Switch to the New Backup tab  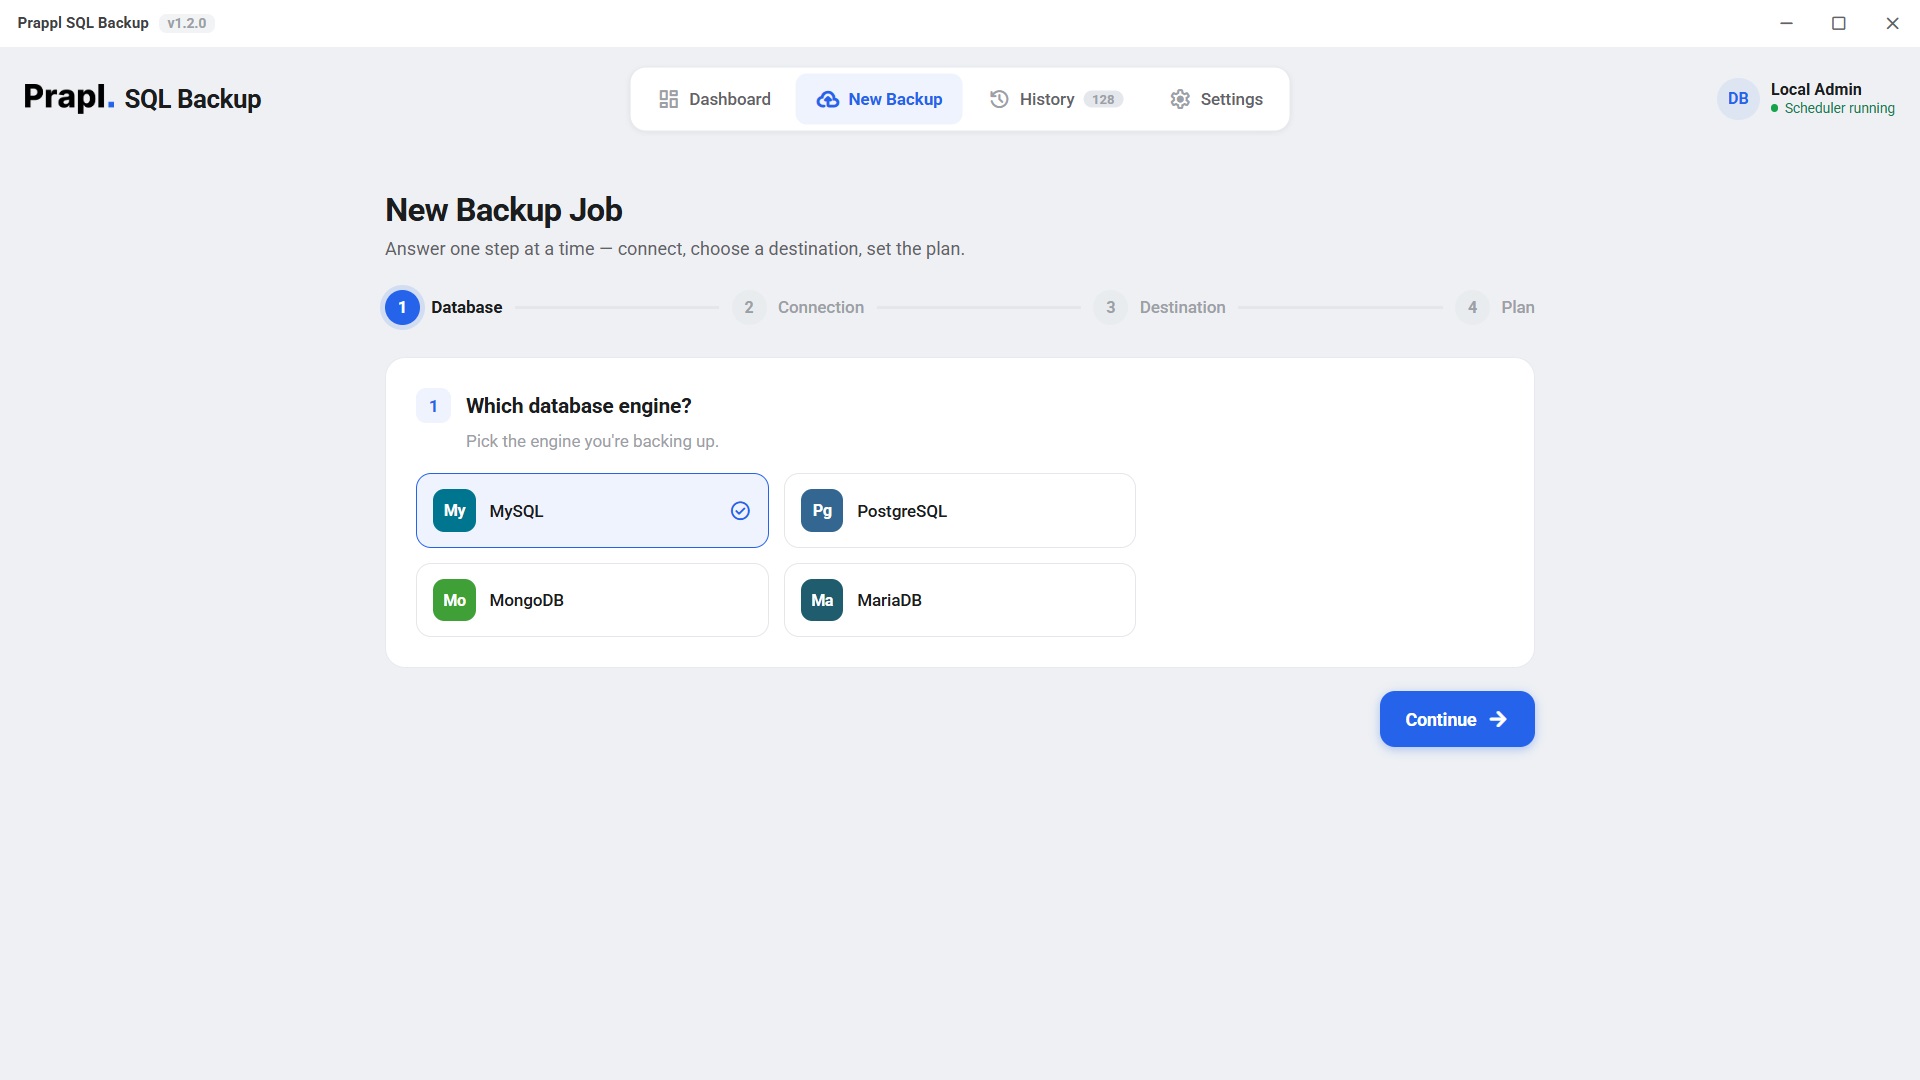pyautogui.click(x=879, y=99)
